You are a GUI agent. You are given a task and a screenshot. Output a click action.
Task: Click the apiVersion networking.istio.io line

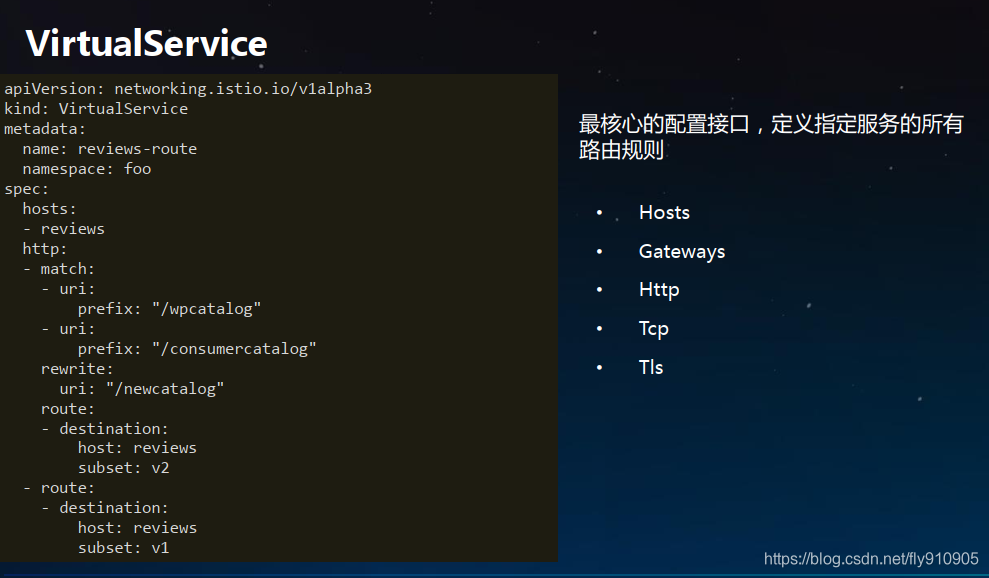[x=188, y=89]
